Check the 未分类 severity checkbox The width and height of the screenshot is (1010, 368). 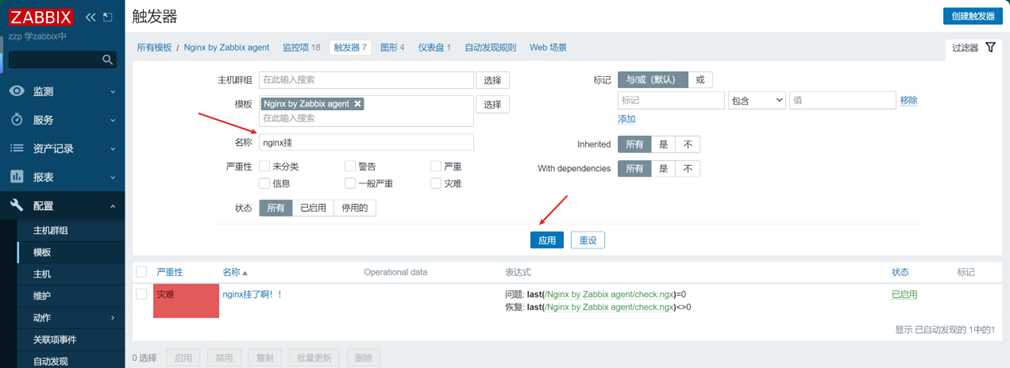pos(264,166)
